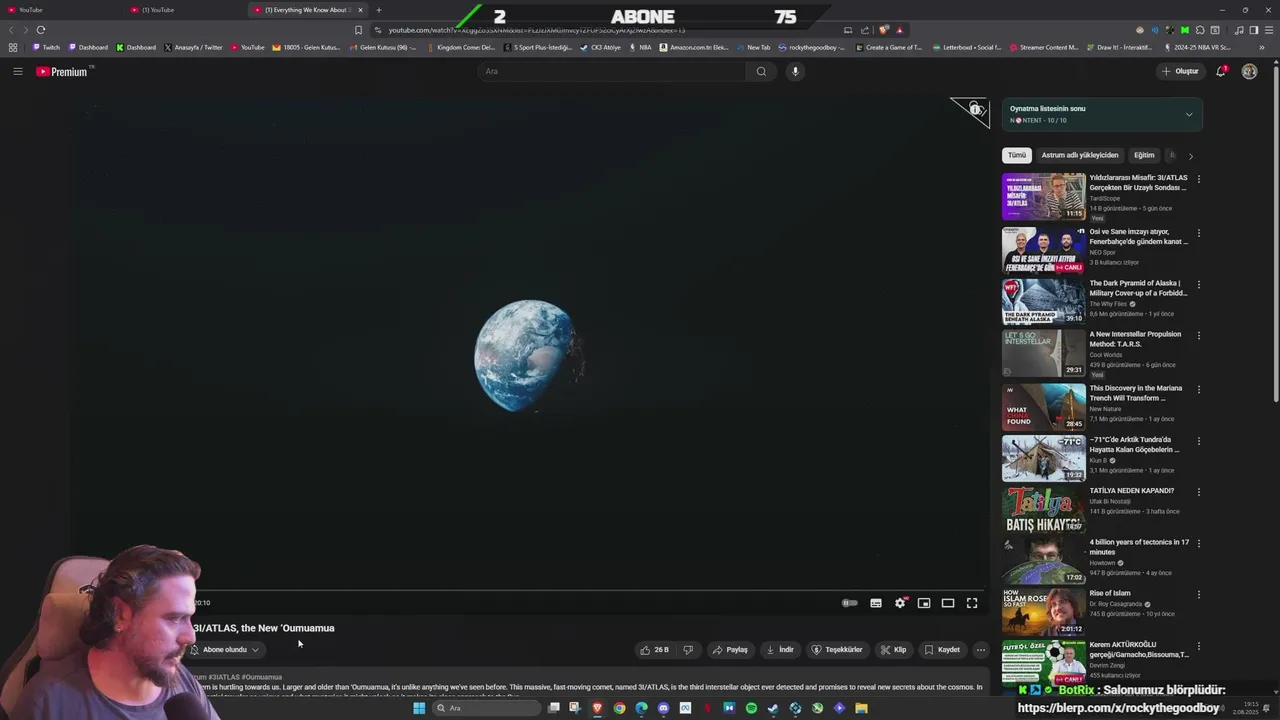Open the YouTube guide hamburger menu
The height and width of the screenshot is (720, 1280).
tap(17, 71)
